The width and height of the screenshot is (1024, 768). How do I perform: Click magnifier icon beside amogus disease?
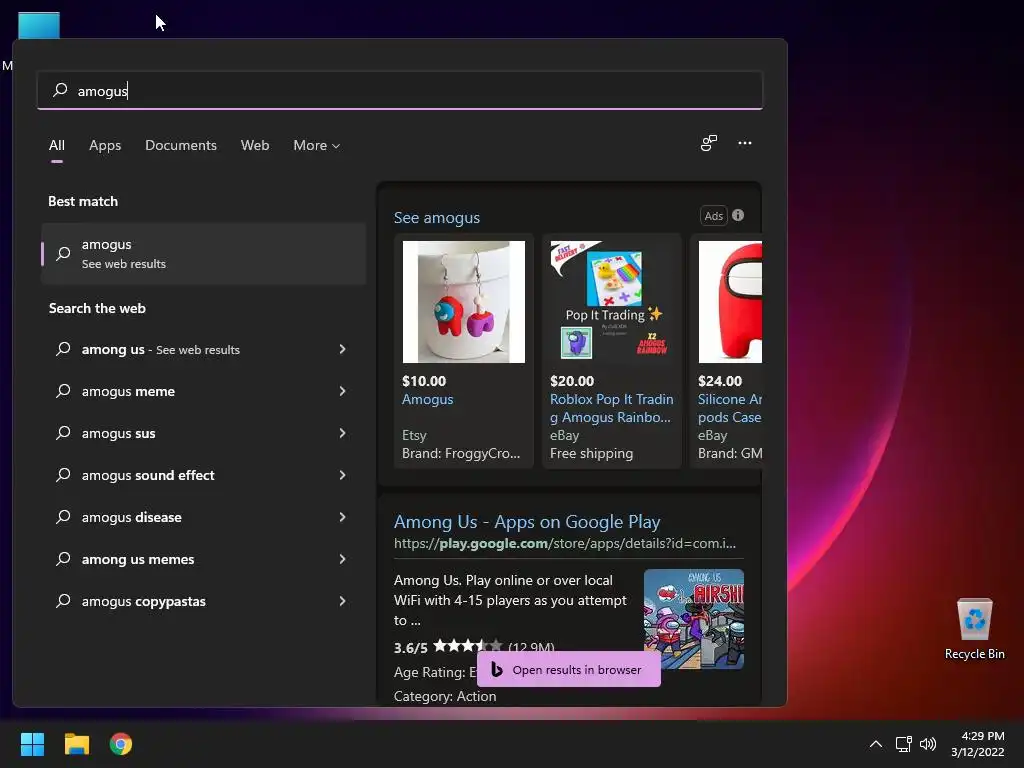point(63,517)
